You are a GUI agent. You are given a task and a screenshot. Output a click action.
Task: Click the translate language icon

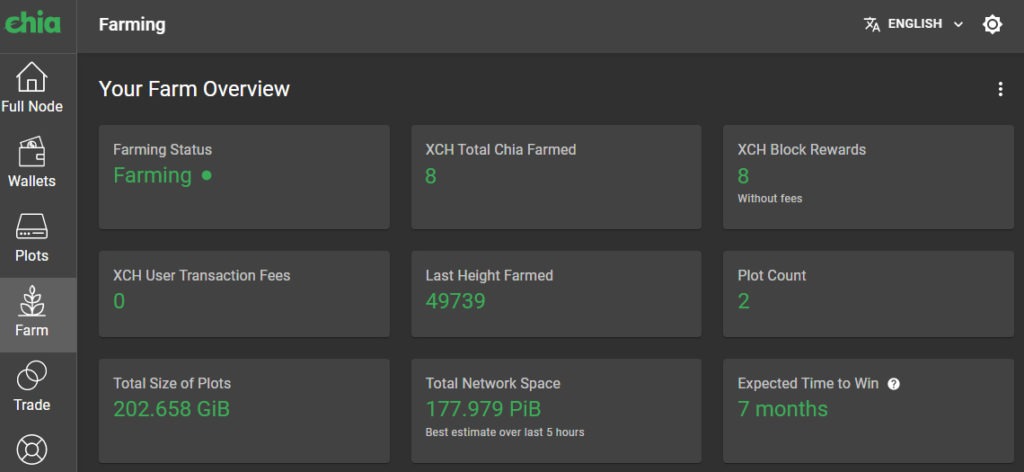pyautogui.click(x=872, y=24)
